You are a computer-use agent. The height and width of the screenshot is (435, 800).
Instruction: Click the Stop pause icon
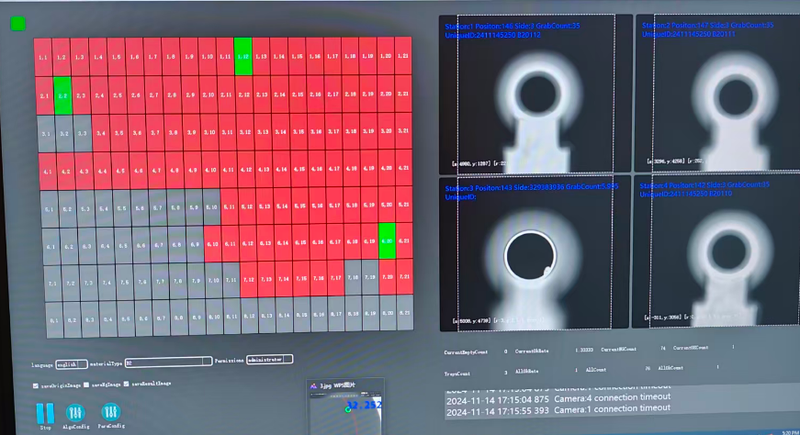click(x=44, y=411)
